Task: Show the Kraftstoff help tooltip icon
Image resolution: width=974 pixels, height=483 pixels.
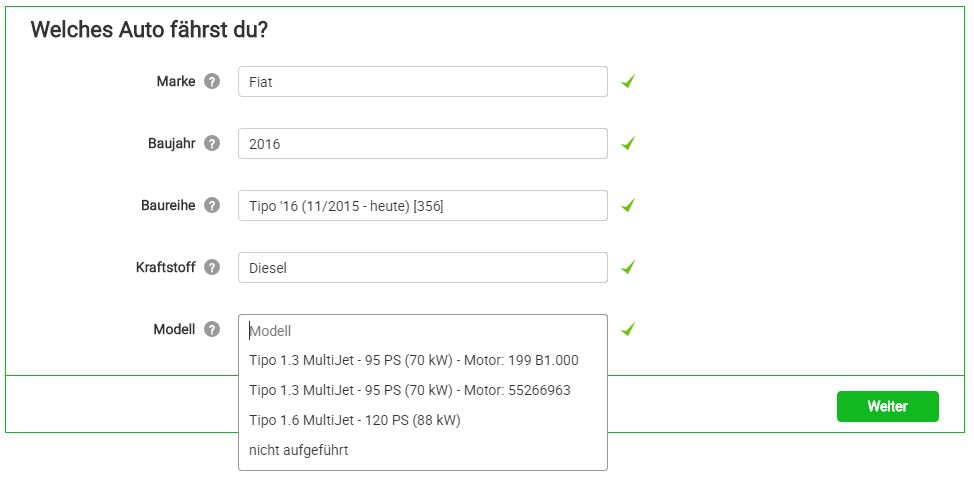Action: click(x=211, y=268)
